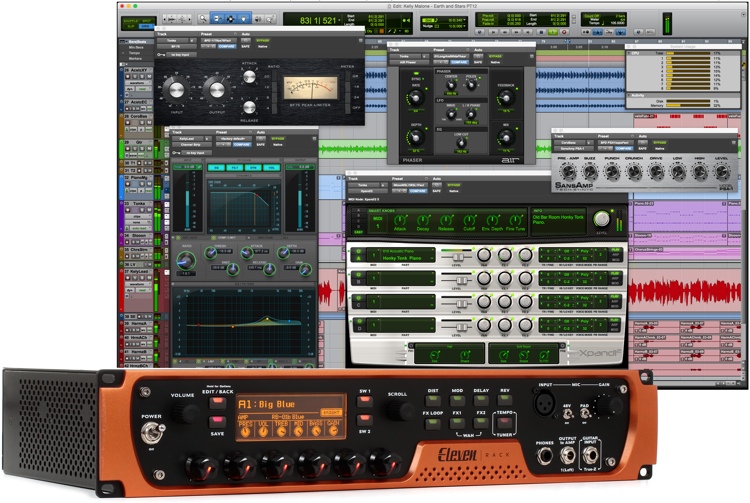This screenshot has height=503, width=750.
Task: Toggle the Sync button in AIR Phaser
Action: 416,74
